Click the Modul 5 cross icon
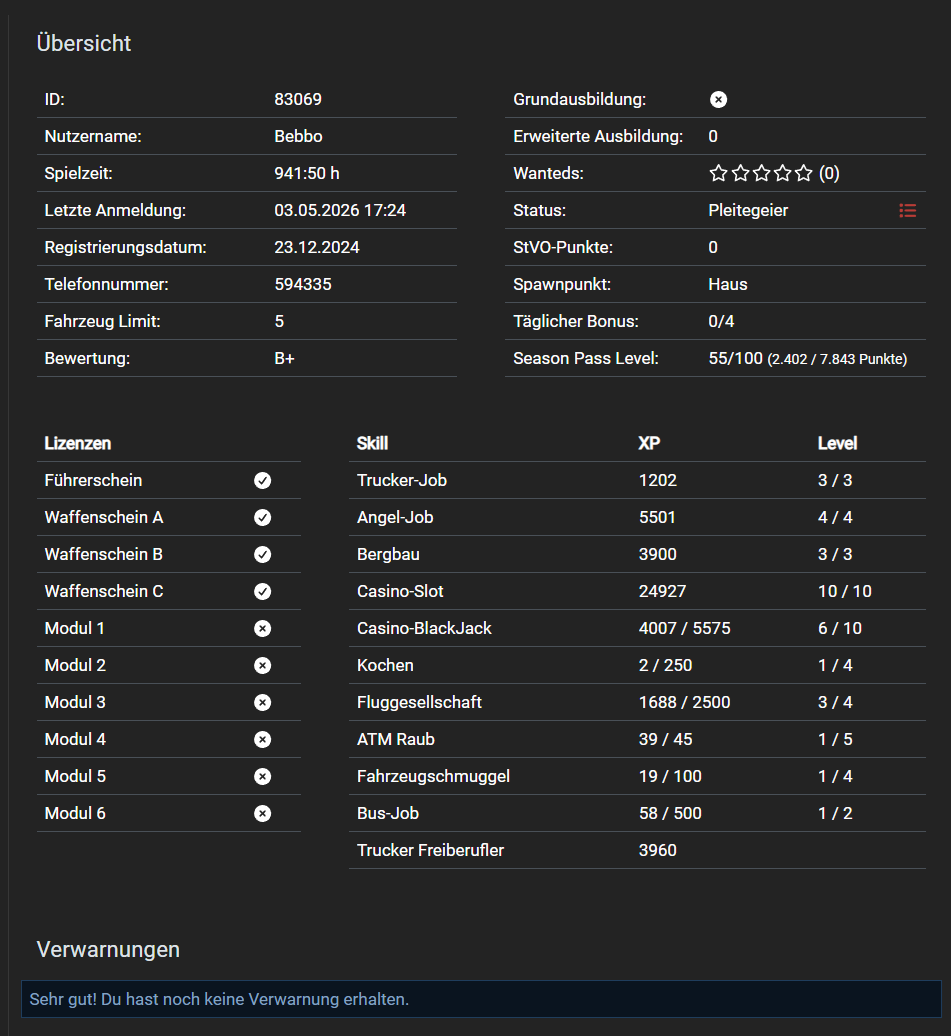This screenshot has height=1036, width=951. point(262,776)
